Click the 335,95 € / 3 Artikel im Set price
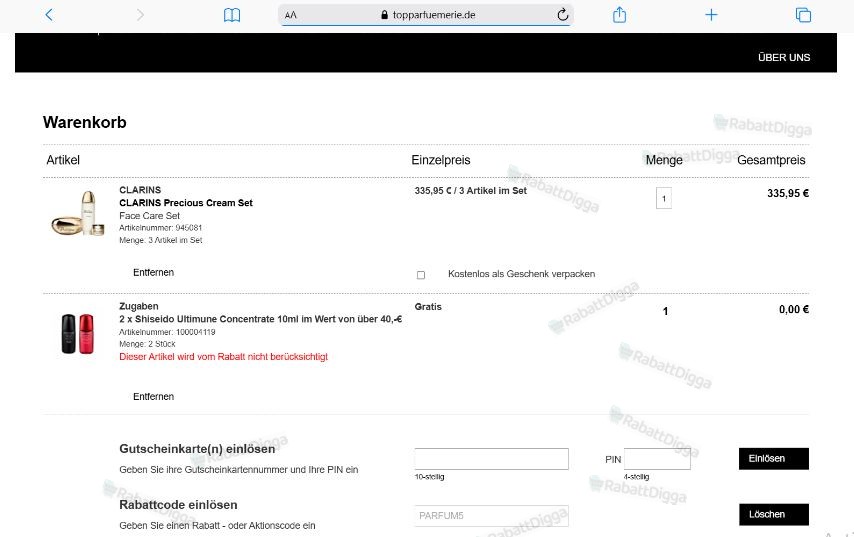The width and height of the screenshot is (854, 537). tap(471, 191)
